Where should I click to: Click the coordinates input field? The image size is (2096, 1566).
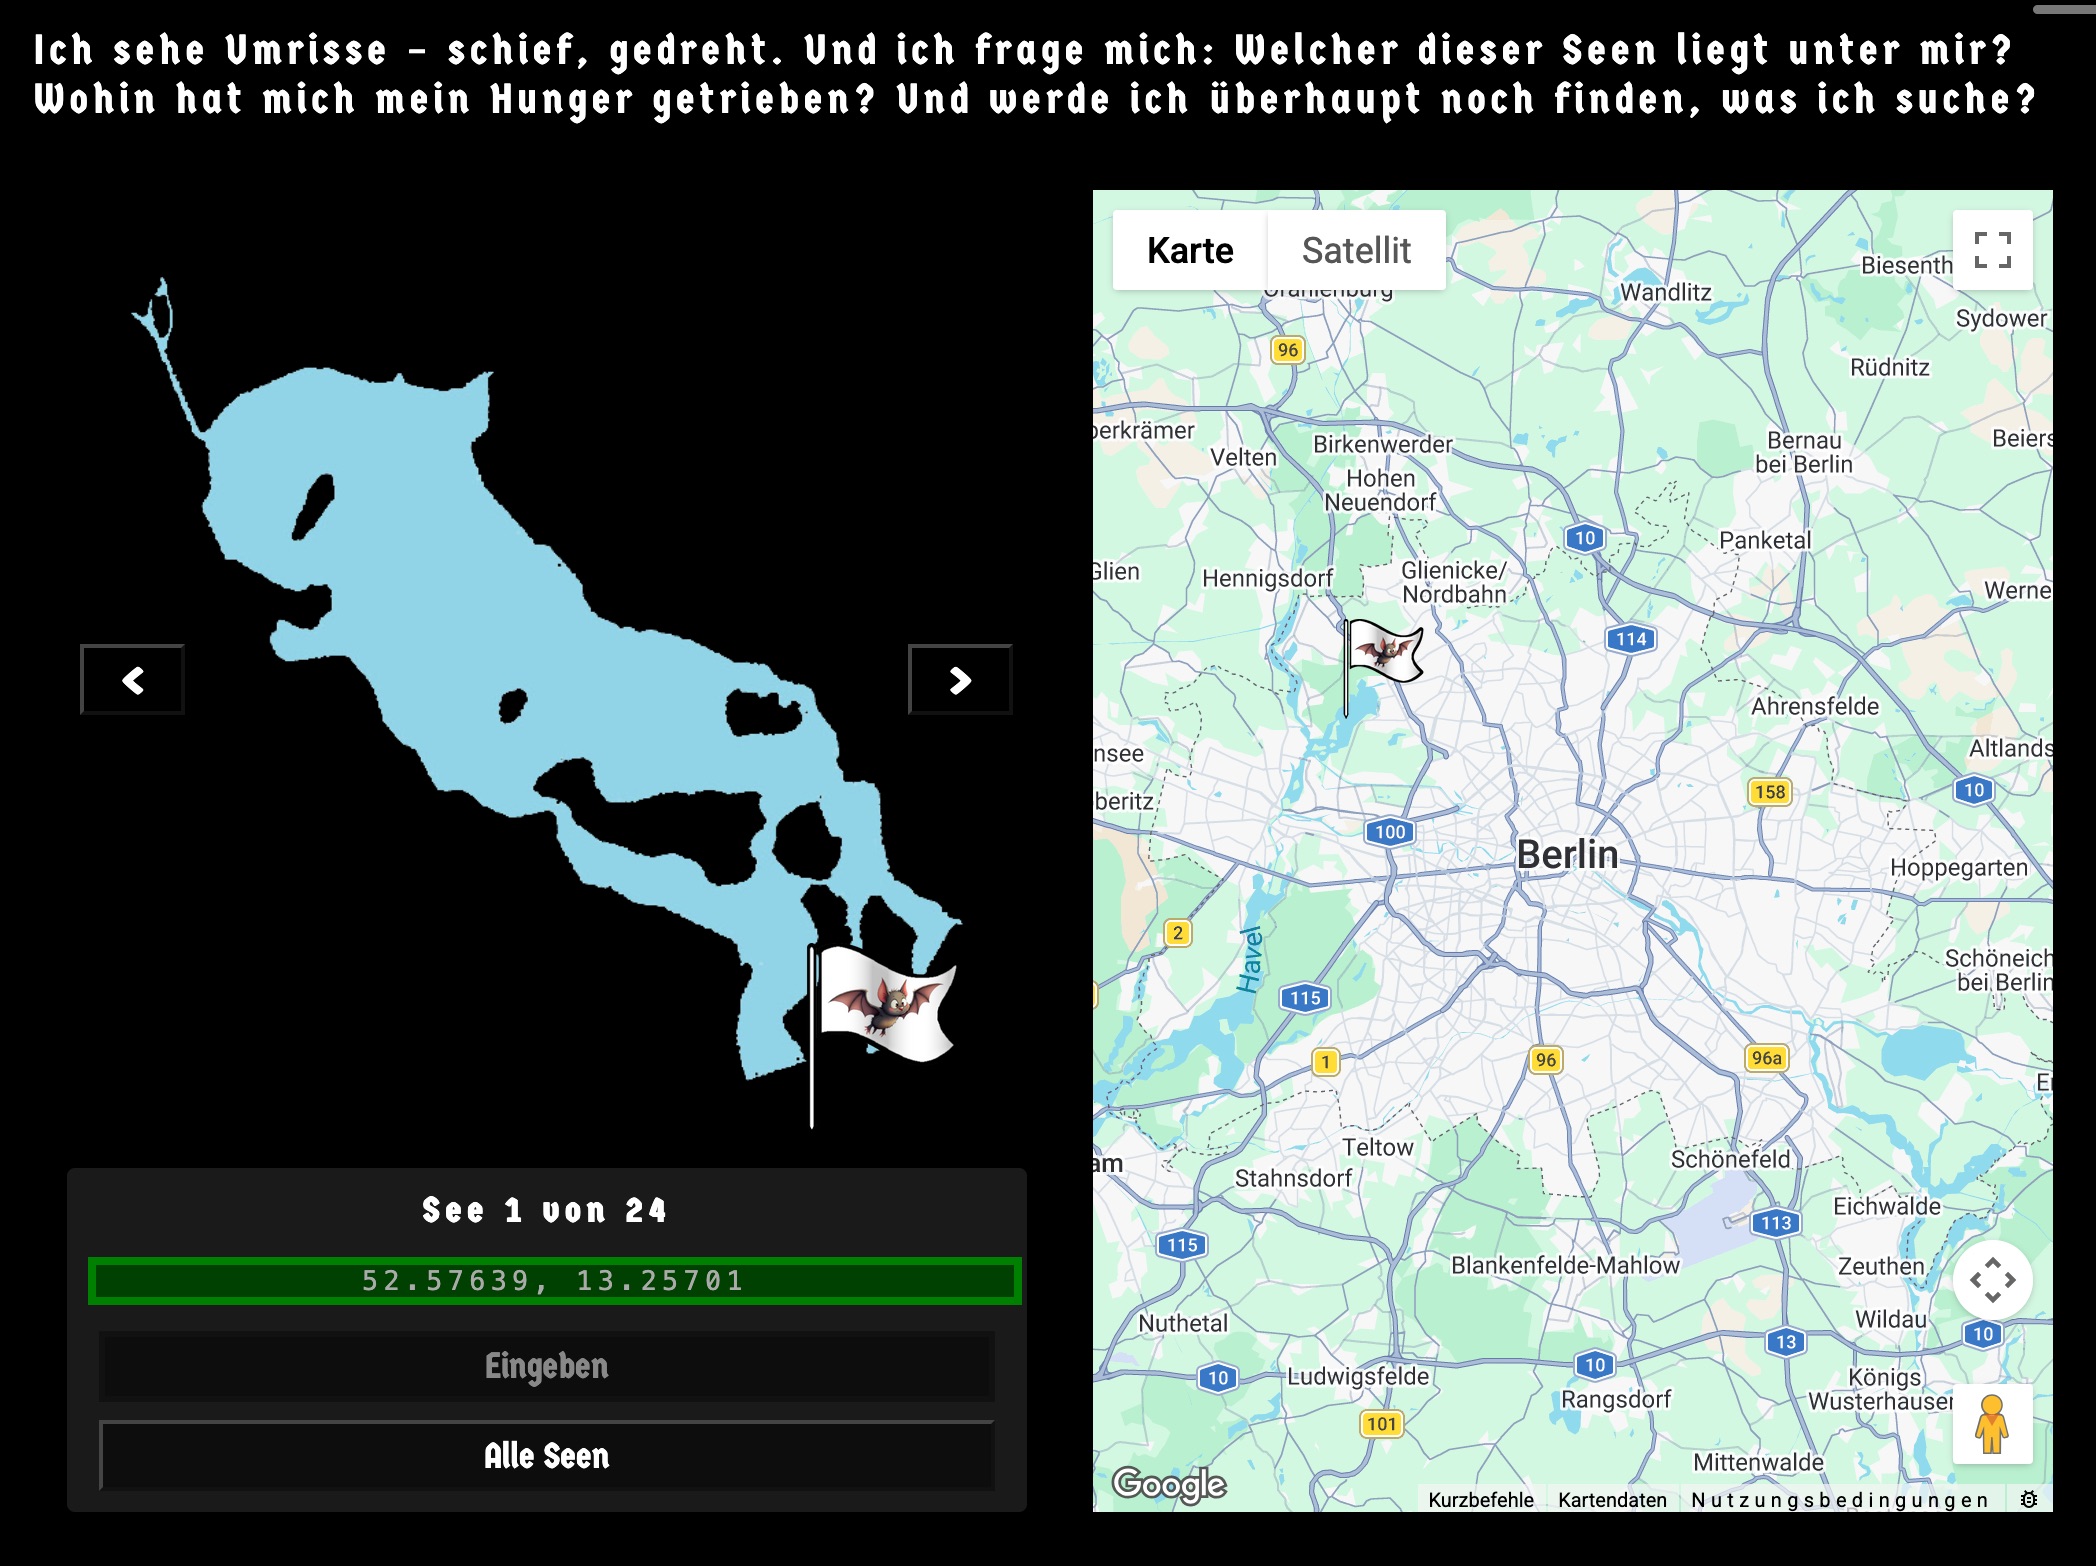(x=554, y=1281)
